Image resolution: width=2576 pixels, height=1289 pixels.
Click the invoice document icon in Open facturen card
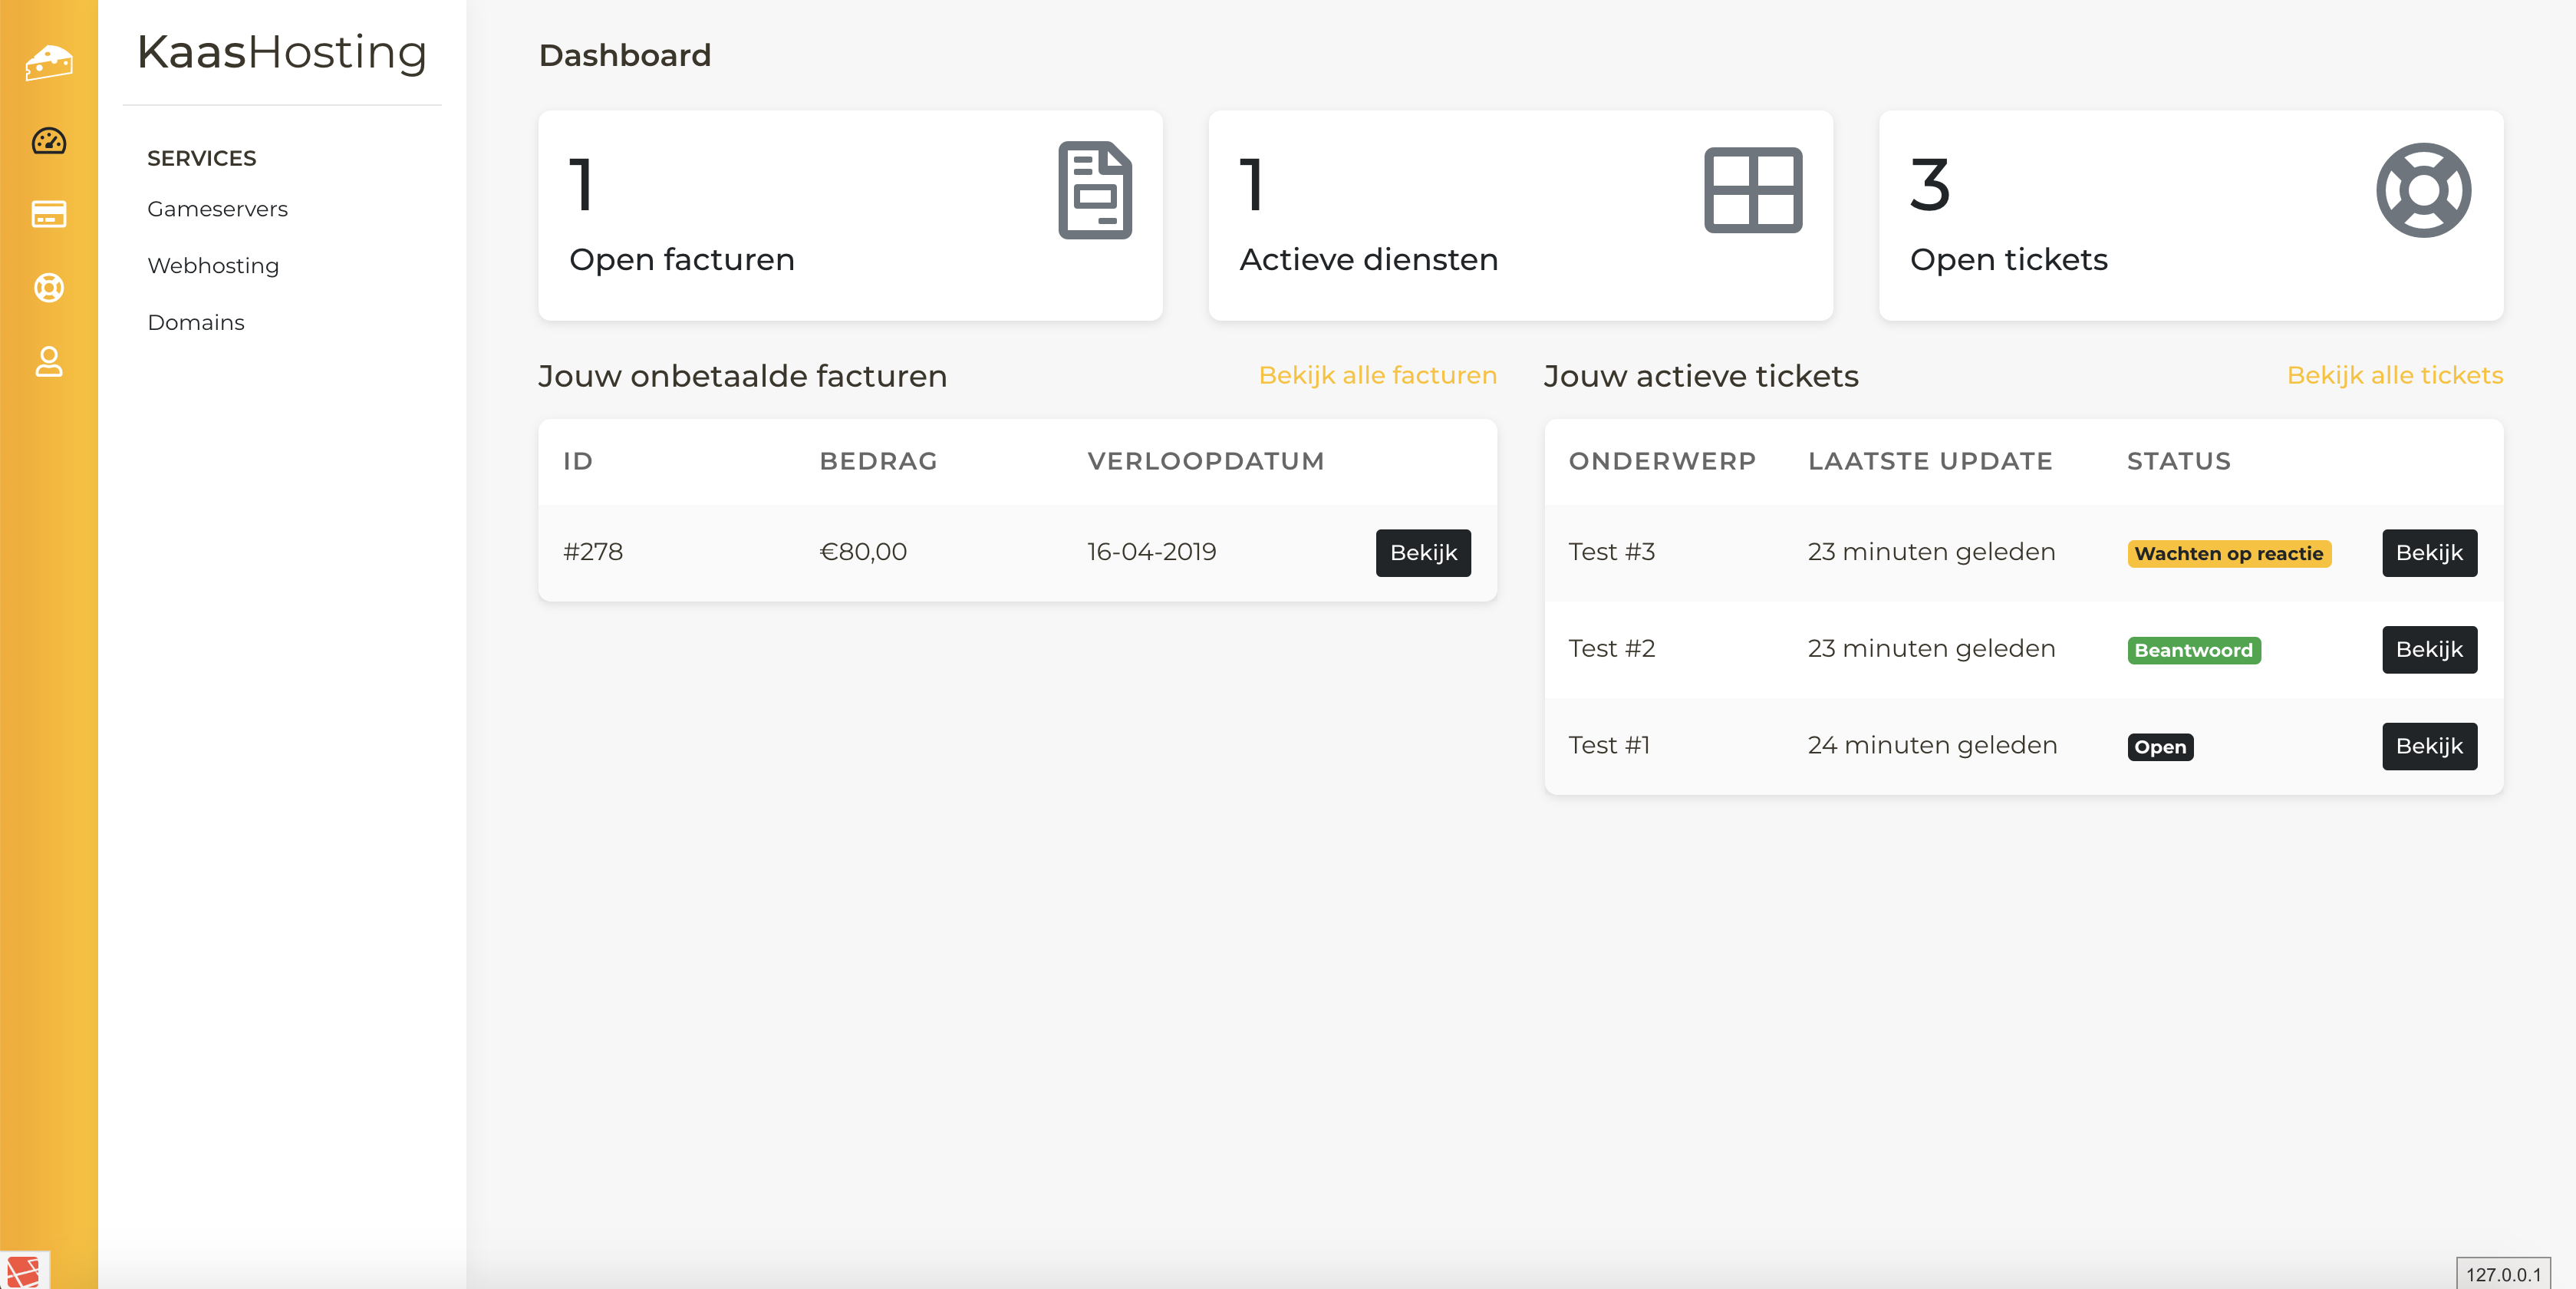pyautogui.click(x=1095, y=190)
